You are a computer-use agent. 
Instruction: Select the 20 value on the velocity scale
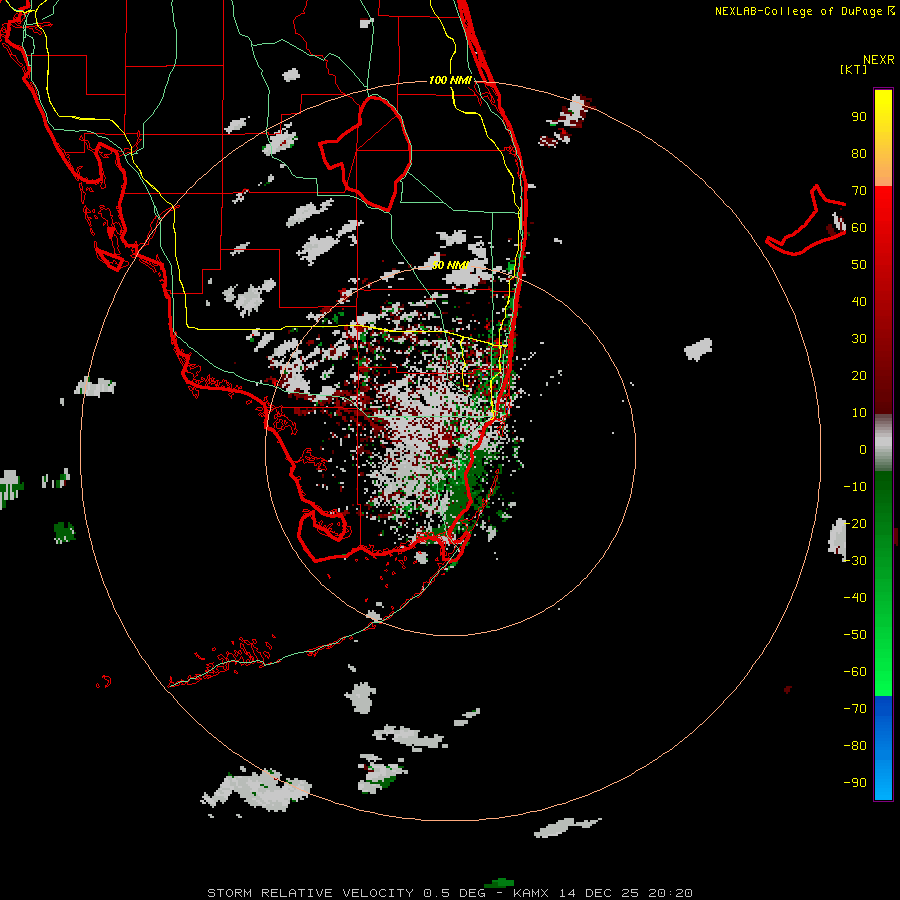[x=859, y=375]
